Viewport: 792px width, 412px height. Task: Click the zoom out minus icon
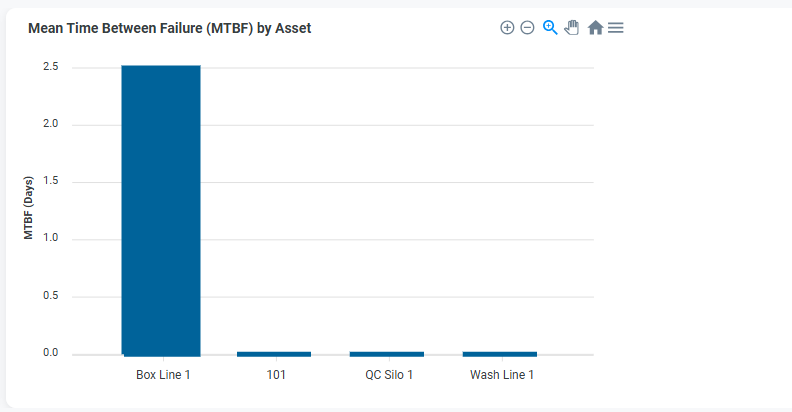527,28
